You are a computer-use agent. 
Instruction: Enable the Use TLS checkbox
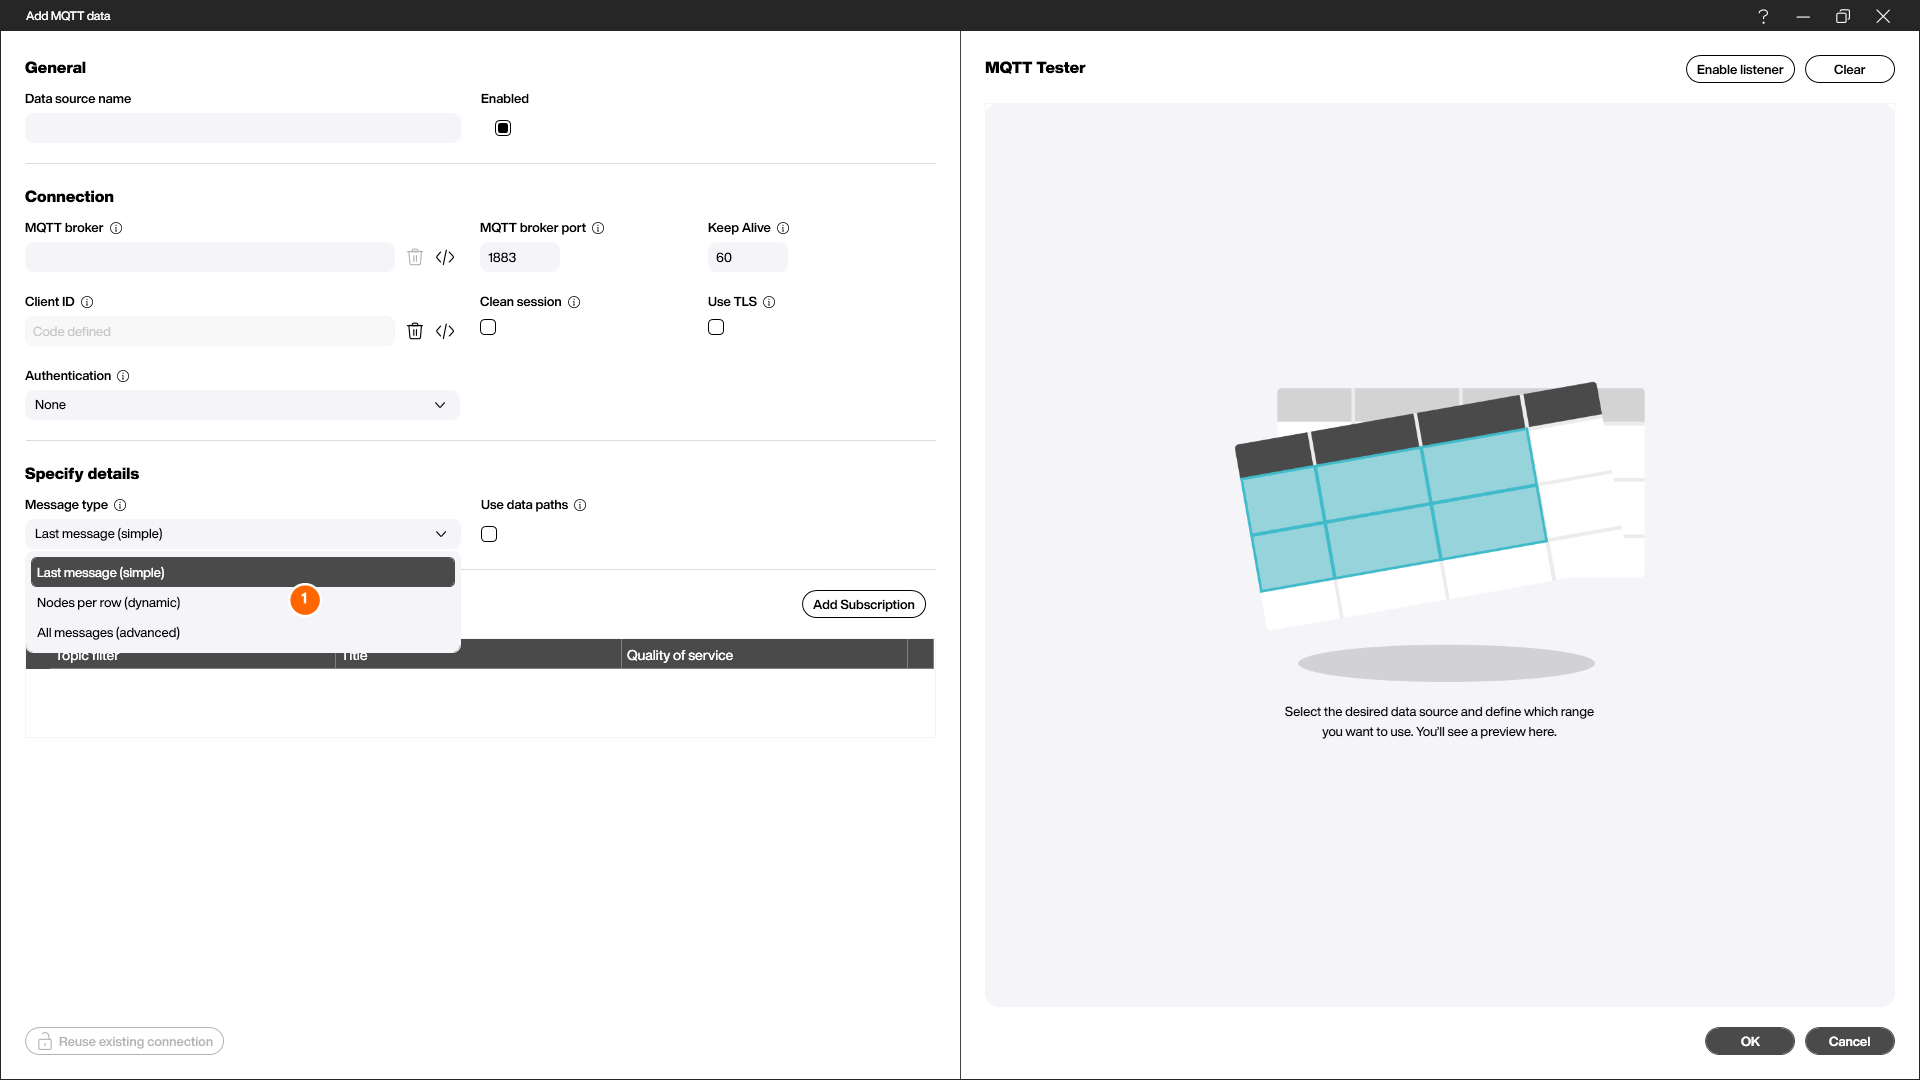pos(716,327)
